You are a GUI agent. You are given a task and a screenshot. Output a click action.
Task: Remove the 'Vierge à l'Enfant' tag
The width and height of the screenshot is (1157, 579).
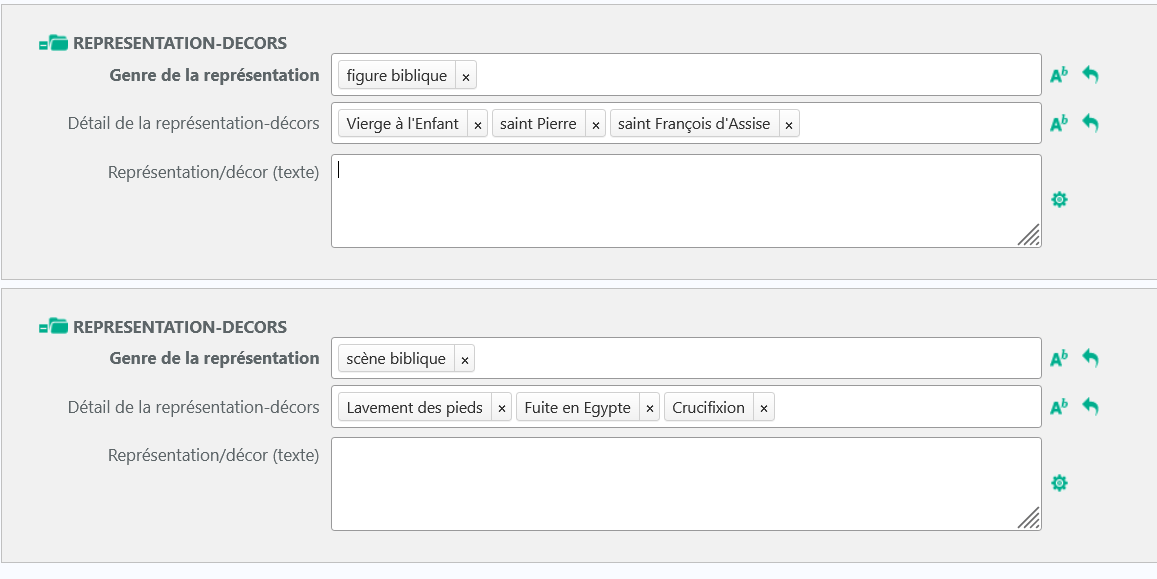coord(477,125)
